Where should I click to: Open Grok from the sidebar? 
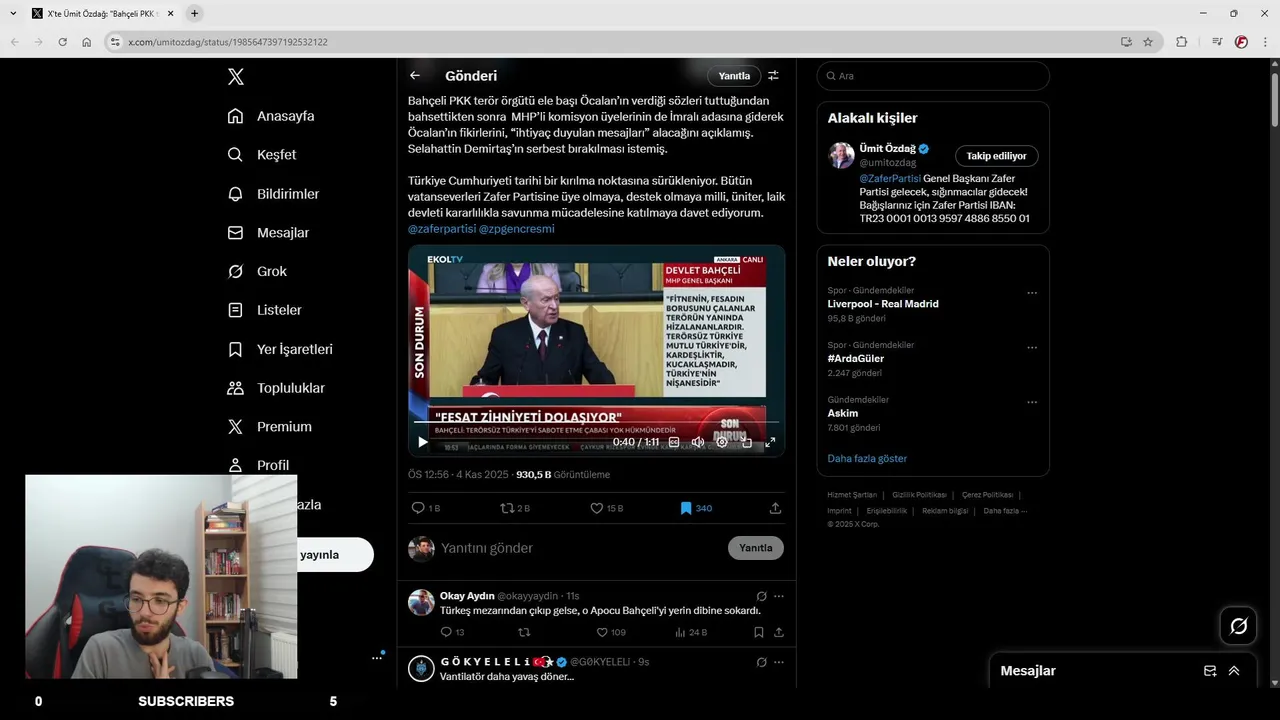(257, 272)
